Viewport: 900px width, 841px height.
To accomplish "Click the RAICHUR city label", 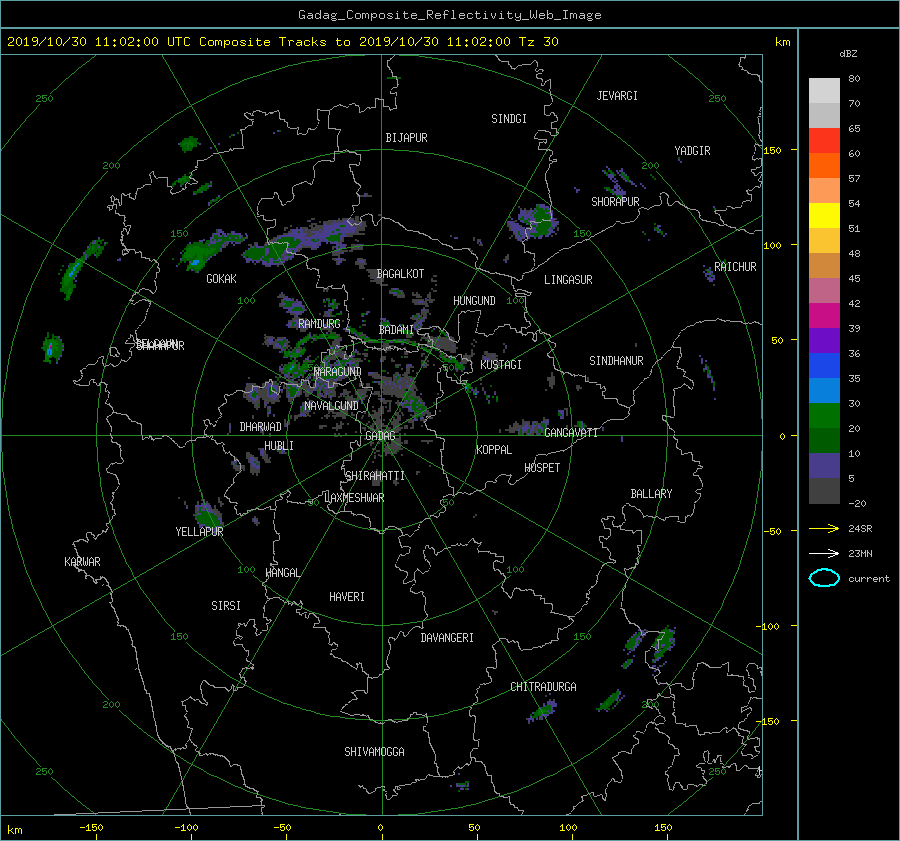I will click(735, 267).
